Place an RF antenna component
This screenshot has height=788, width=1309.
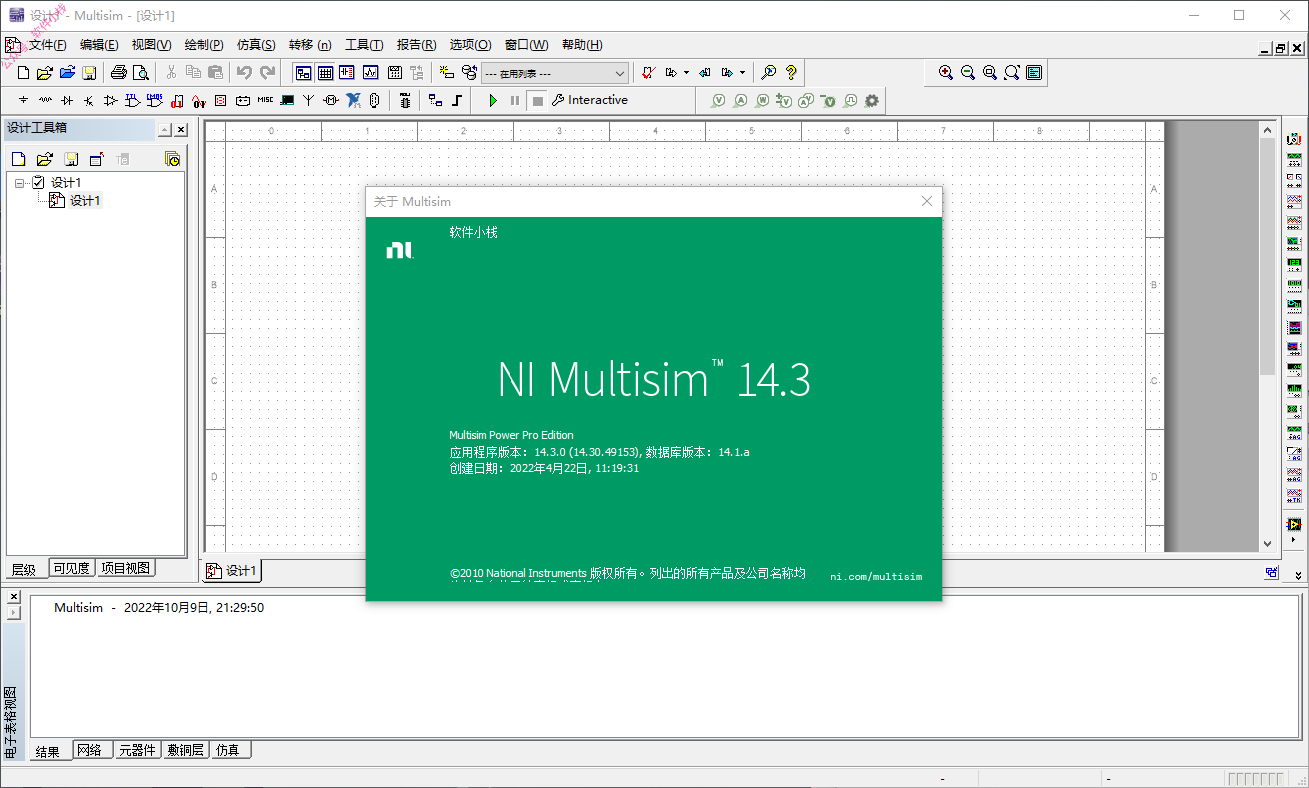309,100
